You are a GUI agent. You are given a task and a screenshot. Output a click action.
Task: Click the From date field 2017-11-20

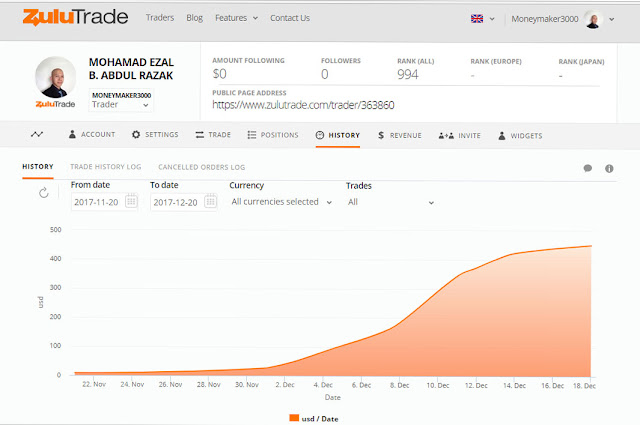click(x=104, y=202)
